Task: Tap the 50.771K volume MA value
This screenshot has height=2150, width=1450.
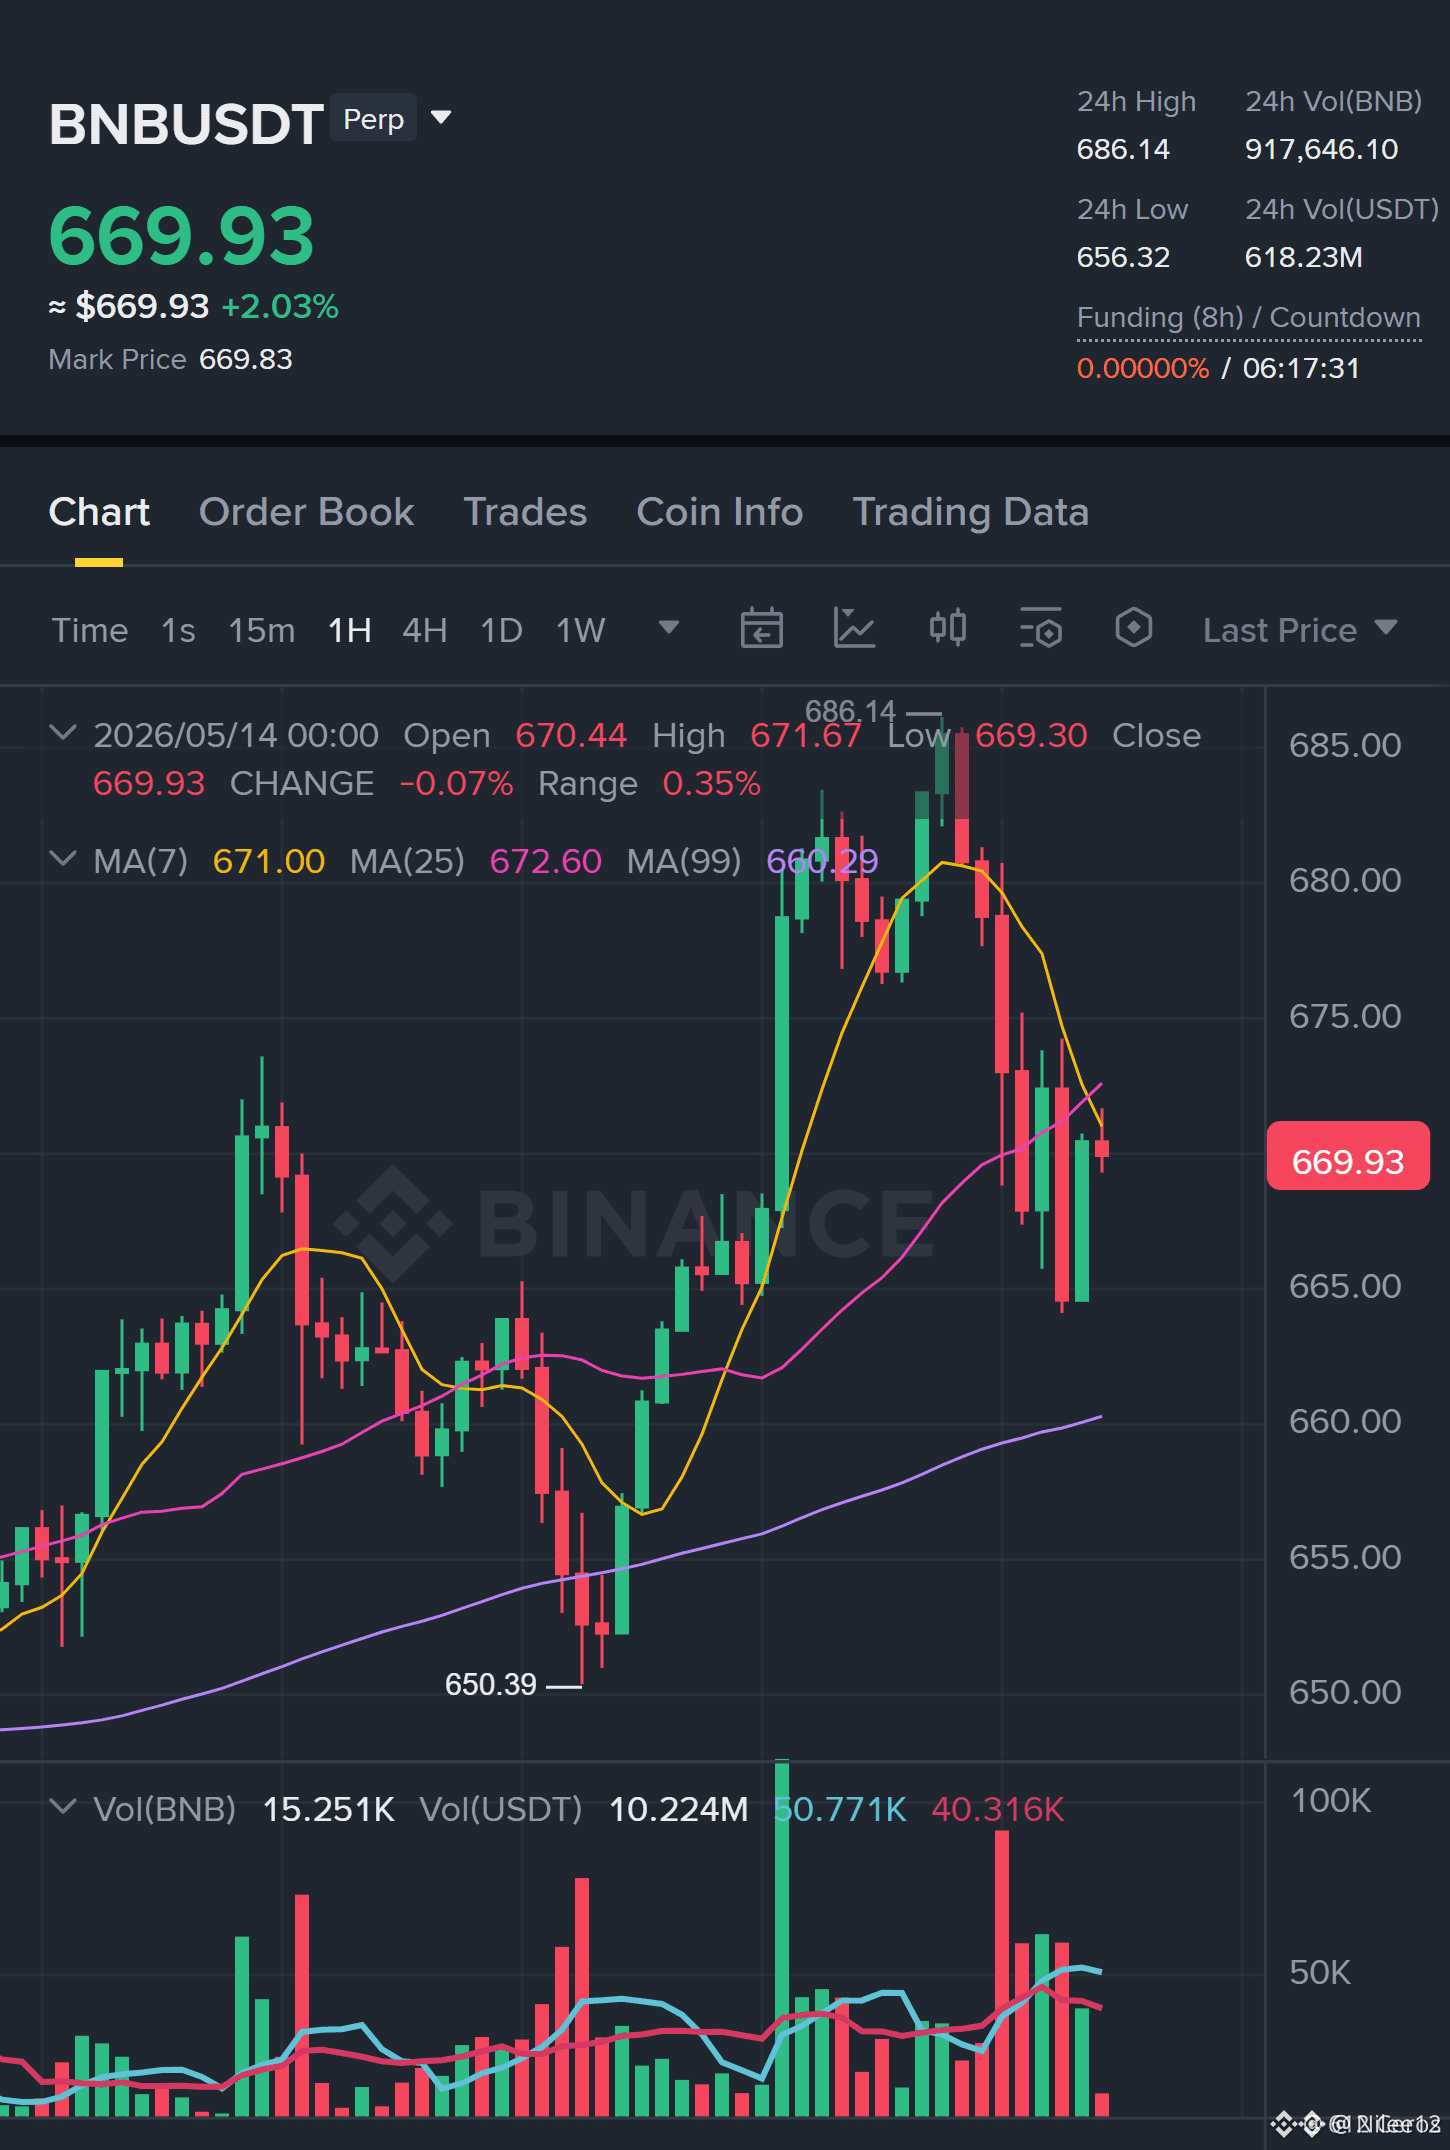Action: pos(841,1809)
